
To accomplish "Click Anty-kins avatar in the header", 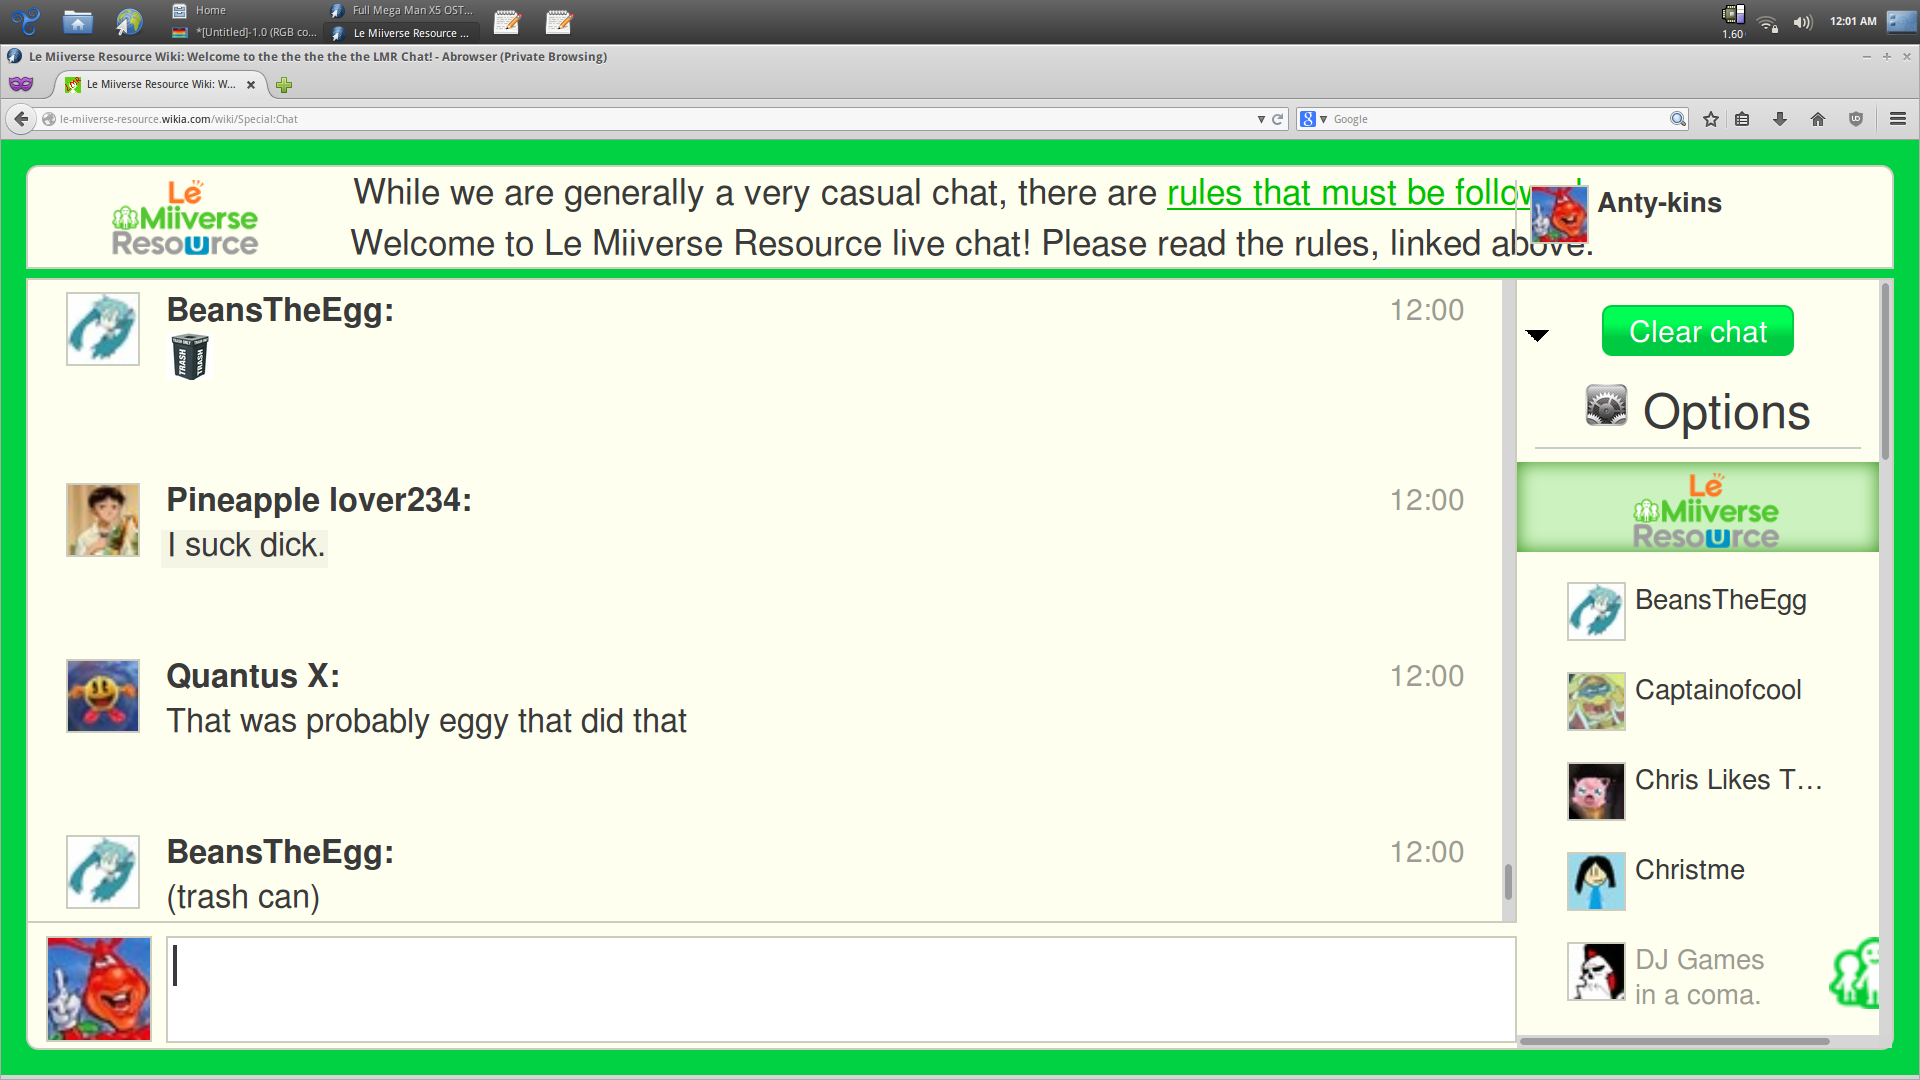I will (1559, 213).
